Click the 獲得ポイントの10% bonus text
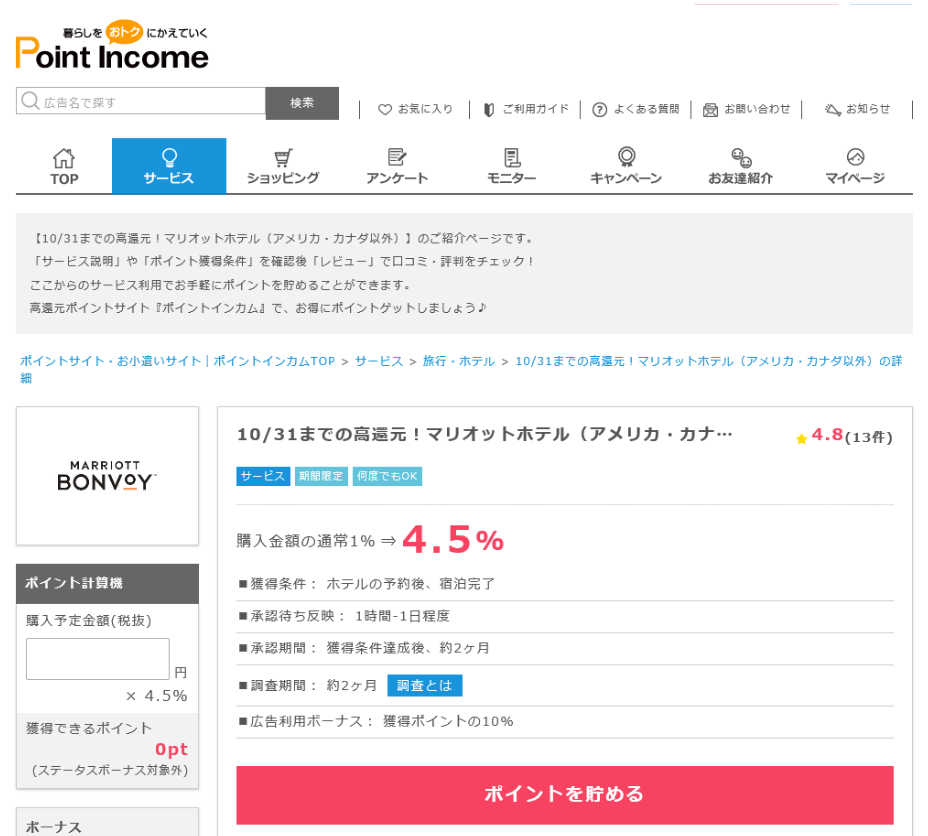Viewport: 928px width, 836px height. 448,721
